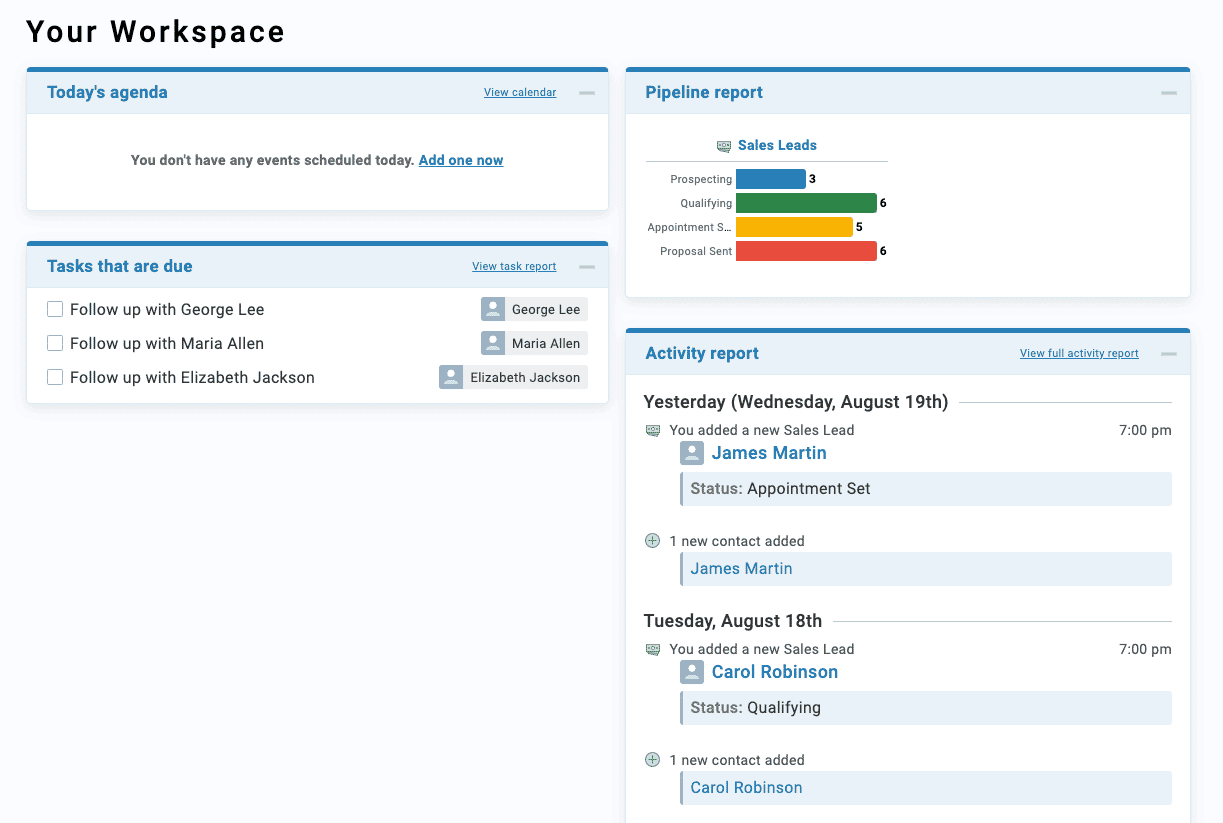1223x823 pixels.
Task: Check off Follow up with George Lee
Action: (x=55, y=309)
